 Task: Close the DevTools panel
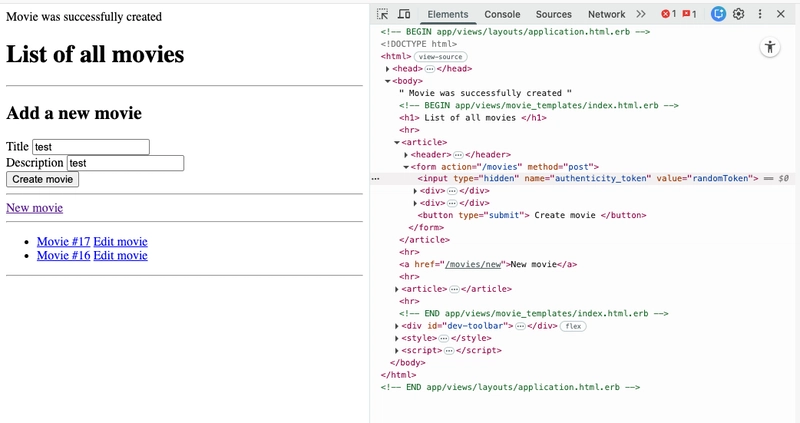781,14
